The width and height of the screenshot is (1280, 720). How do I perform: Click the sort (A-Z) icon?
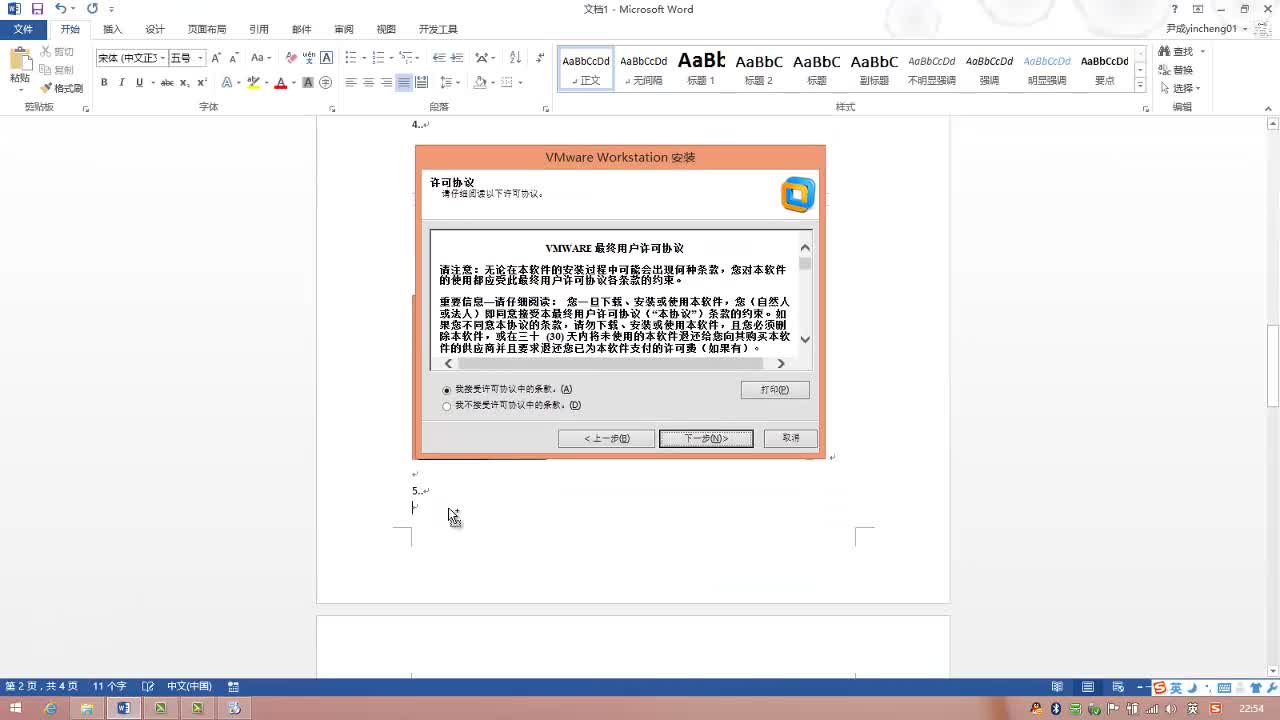(515, 58)
